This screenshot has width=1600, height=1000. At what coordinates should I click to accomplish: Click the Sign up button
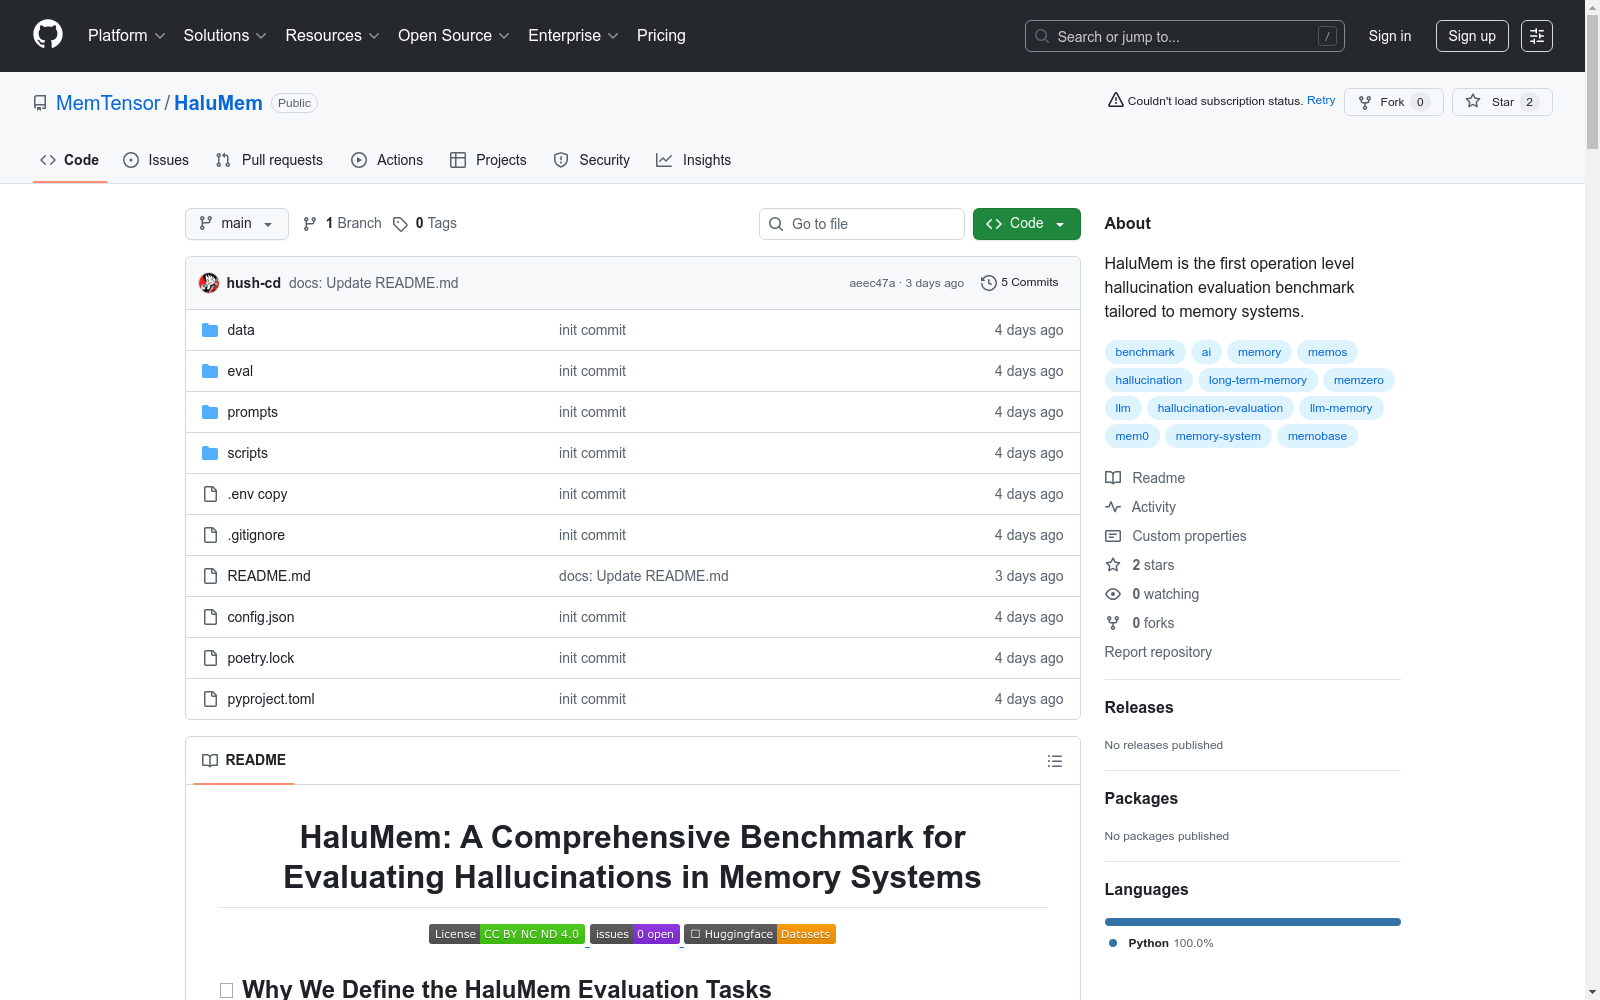[1472, 36]
